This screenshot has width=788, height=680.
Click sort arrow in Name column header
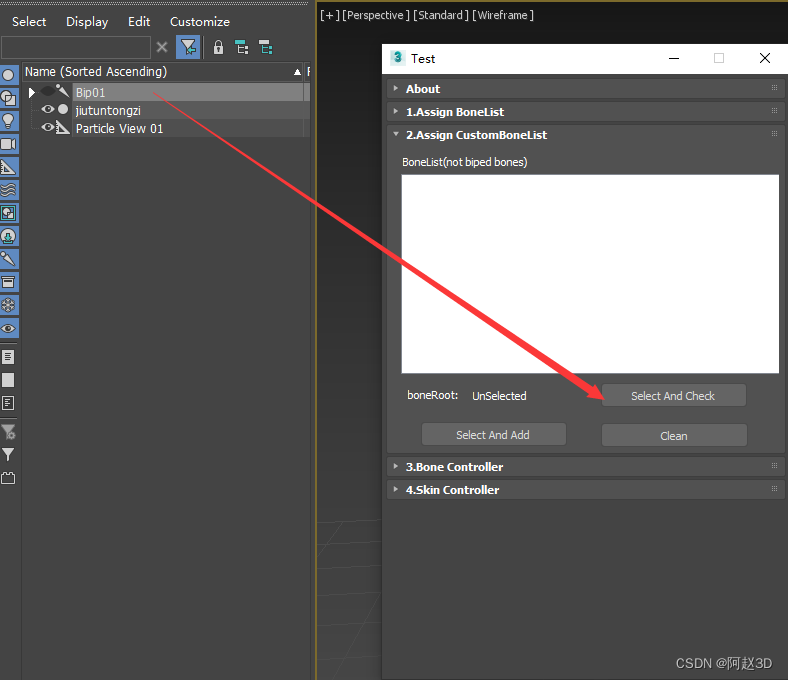tap(298, 72)
